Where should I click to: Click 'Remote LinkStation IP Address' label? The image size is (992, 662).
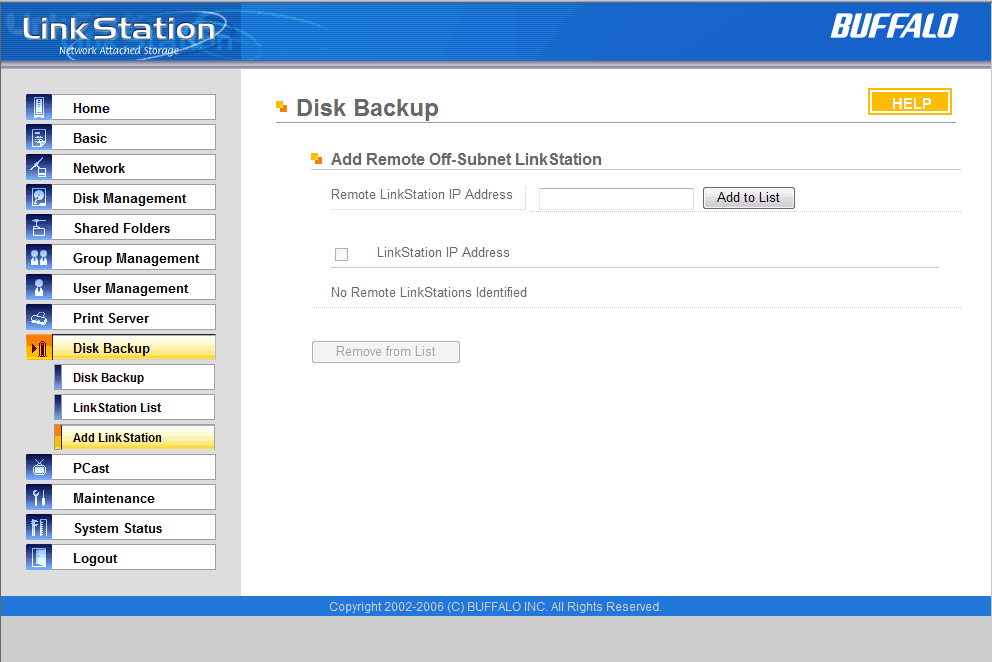coord(422,194)
